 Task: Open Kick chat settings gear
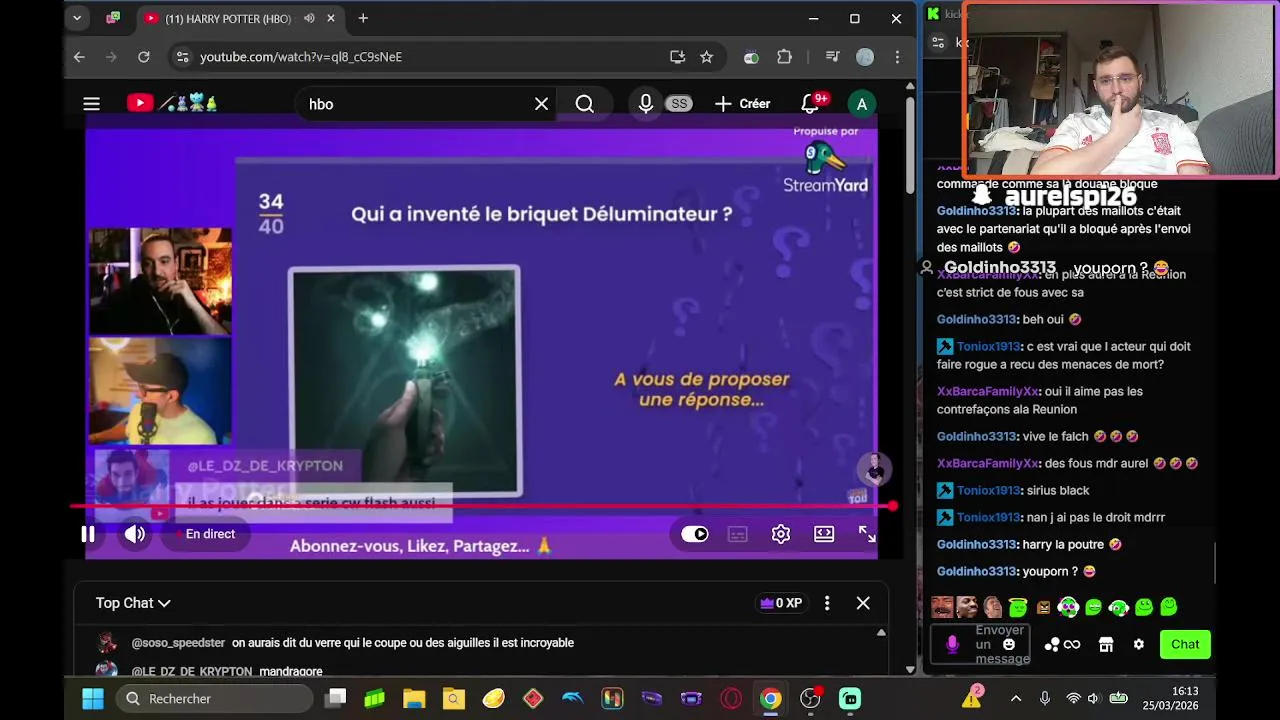click(1138, 644)
